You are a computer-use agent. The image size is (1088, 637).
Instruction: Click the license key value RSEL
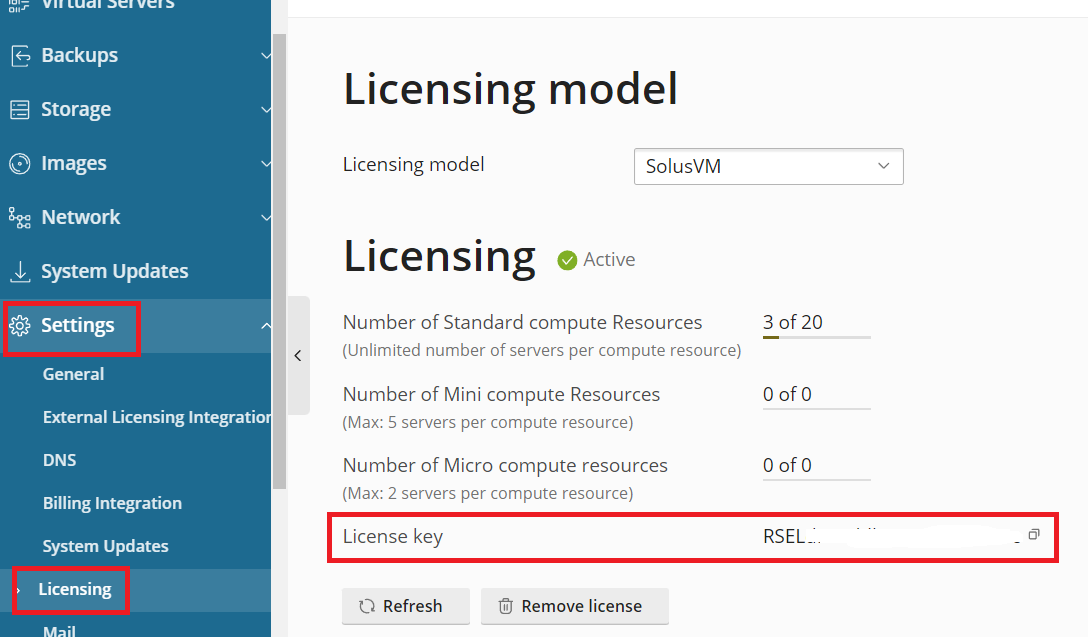click(x=784, y=536)
